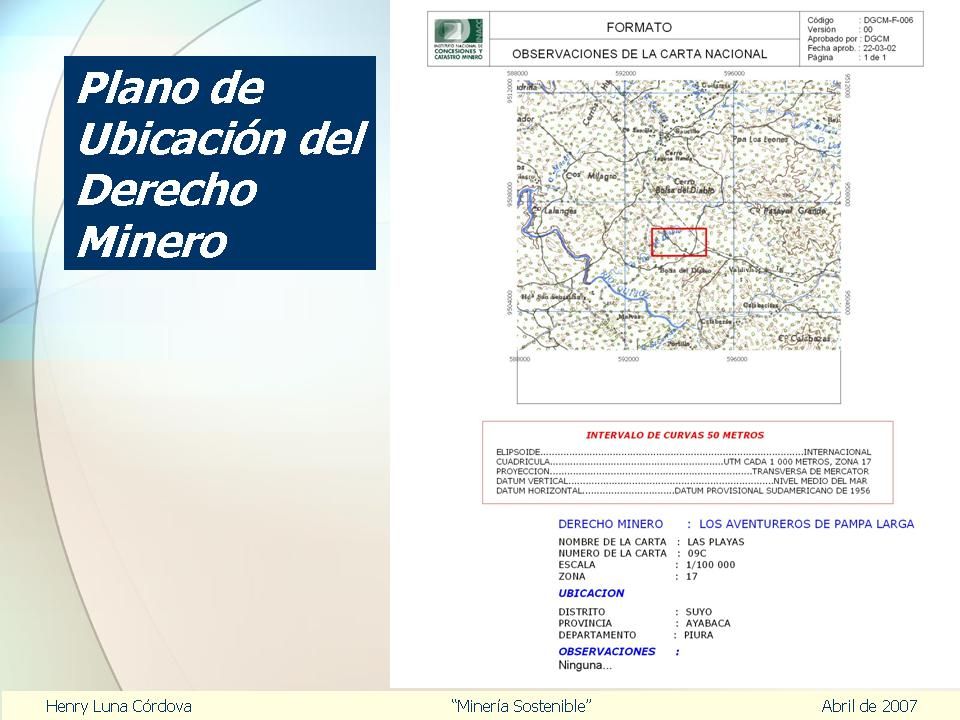Viewport: 960px width, 720px height.
Task: Click the footer title 'Minería Sostenible'
Action: point(522,707)
